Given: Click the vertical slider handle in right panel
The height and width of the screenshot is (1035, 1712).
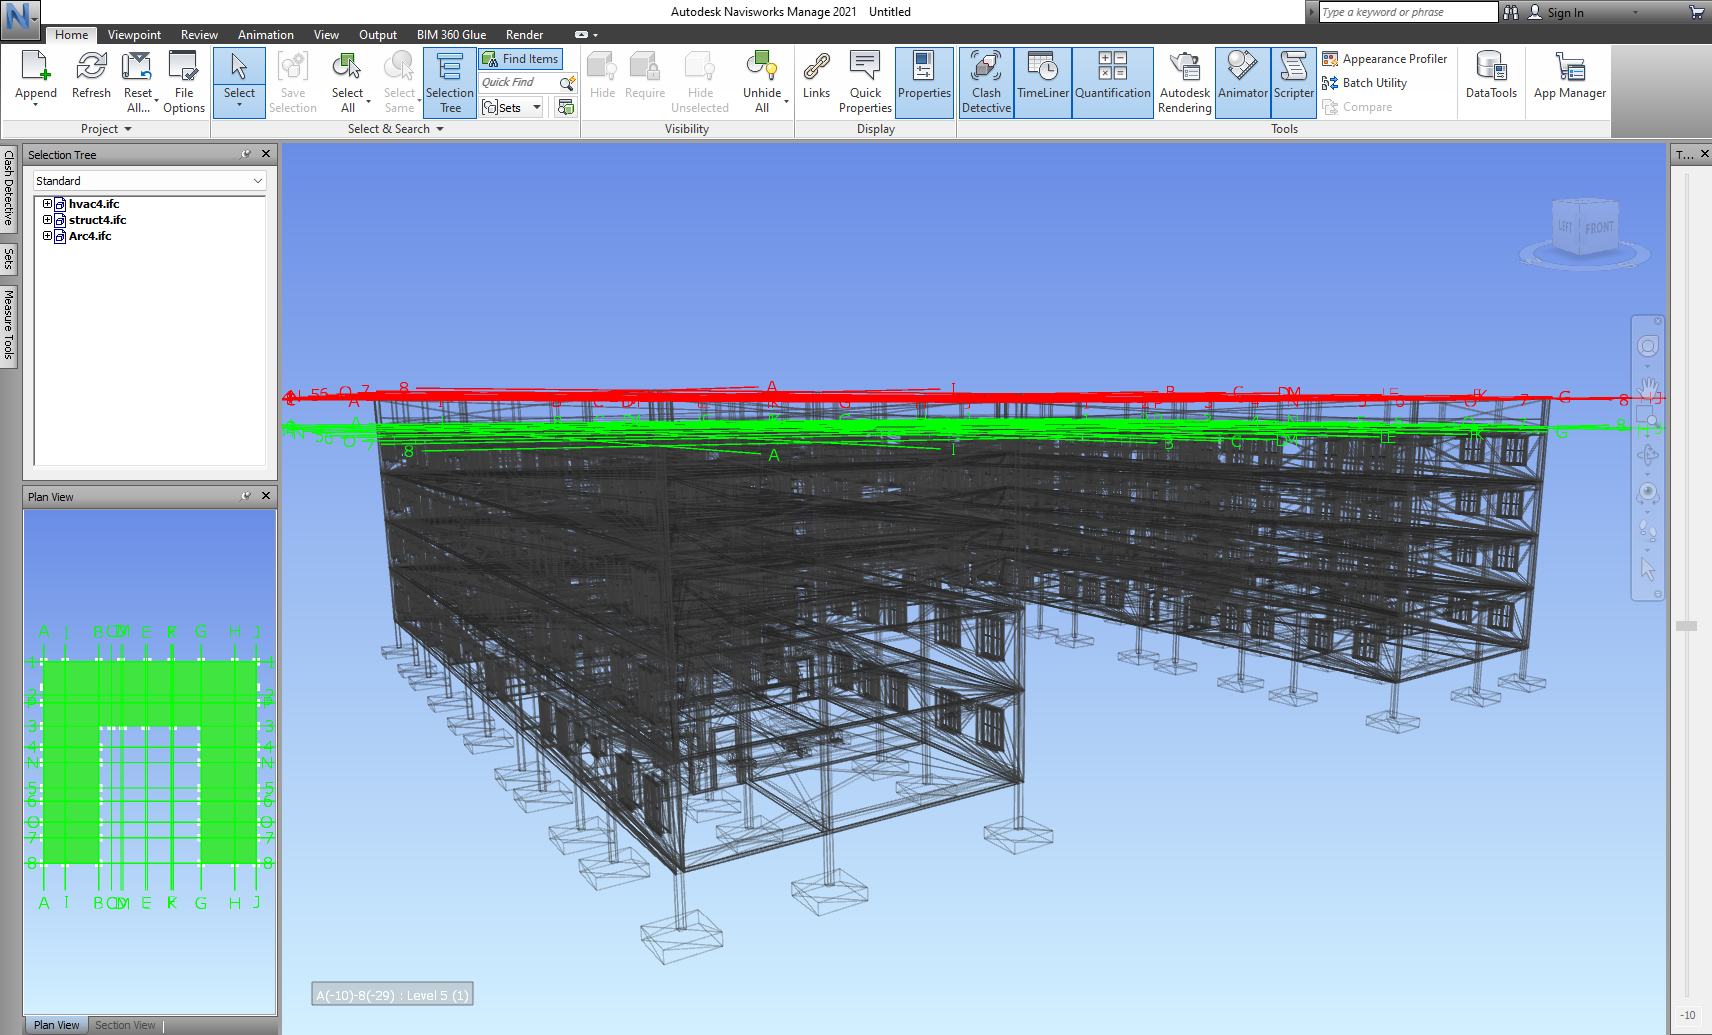Looking at the screenshot, I should (x=1686, y=626).
